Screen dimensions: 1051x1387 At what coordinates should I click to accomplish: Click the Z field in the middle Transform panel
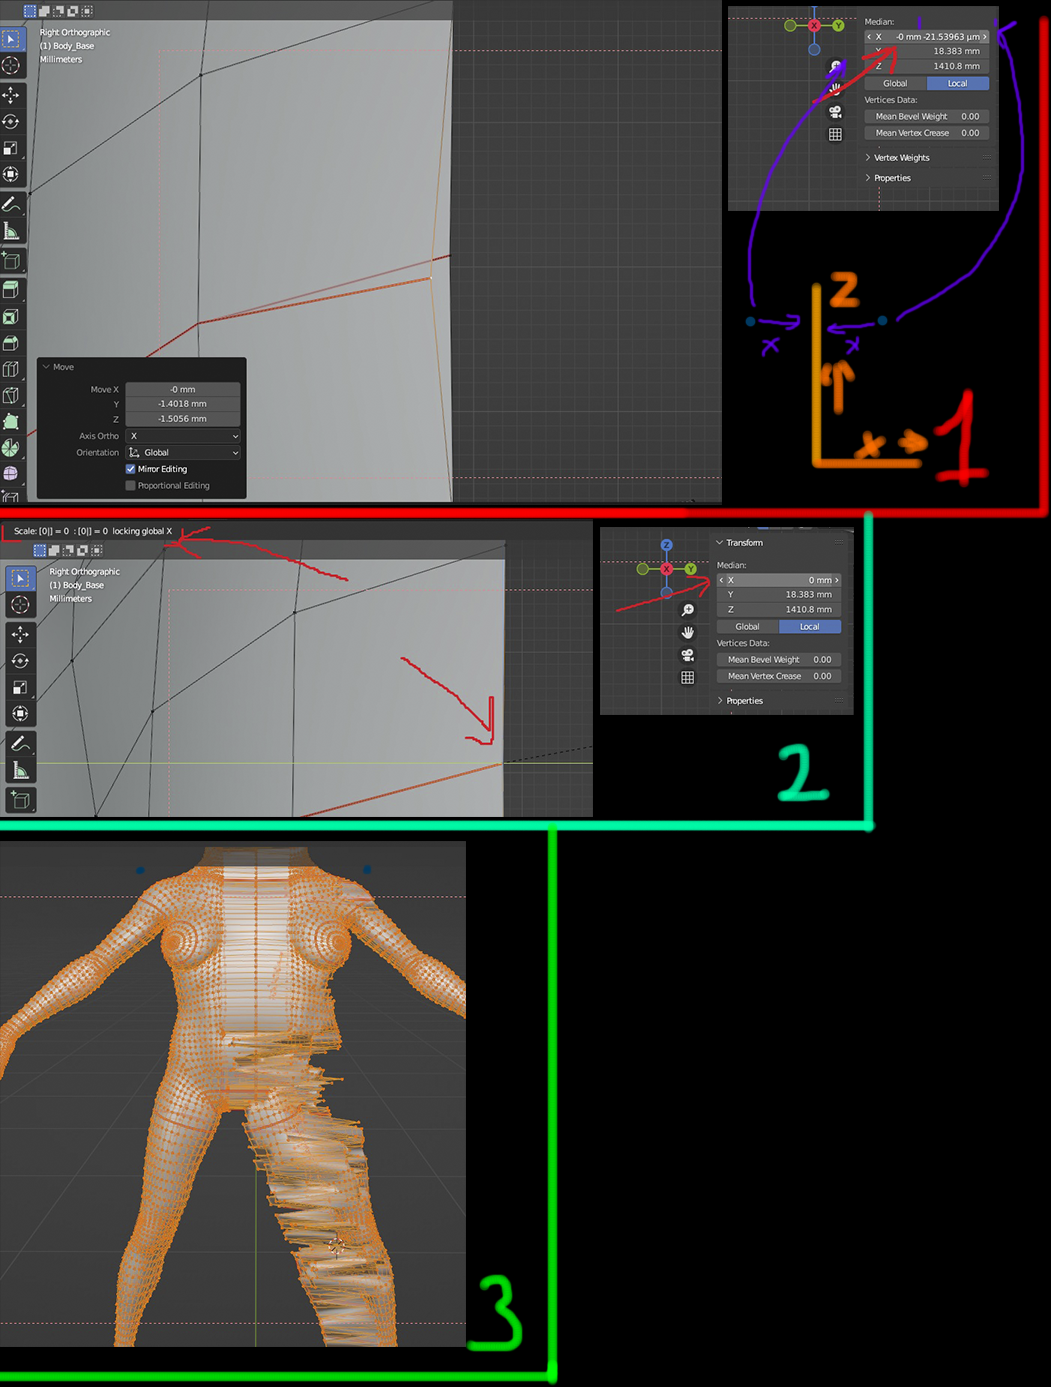779,609
